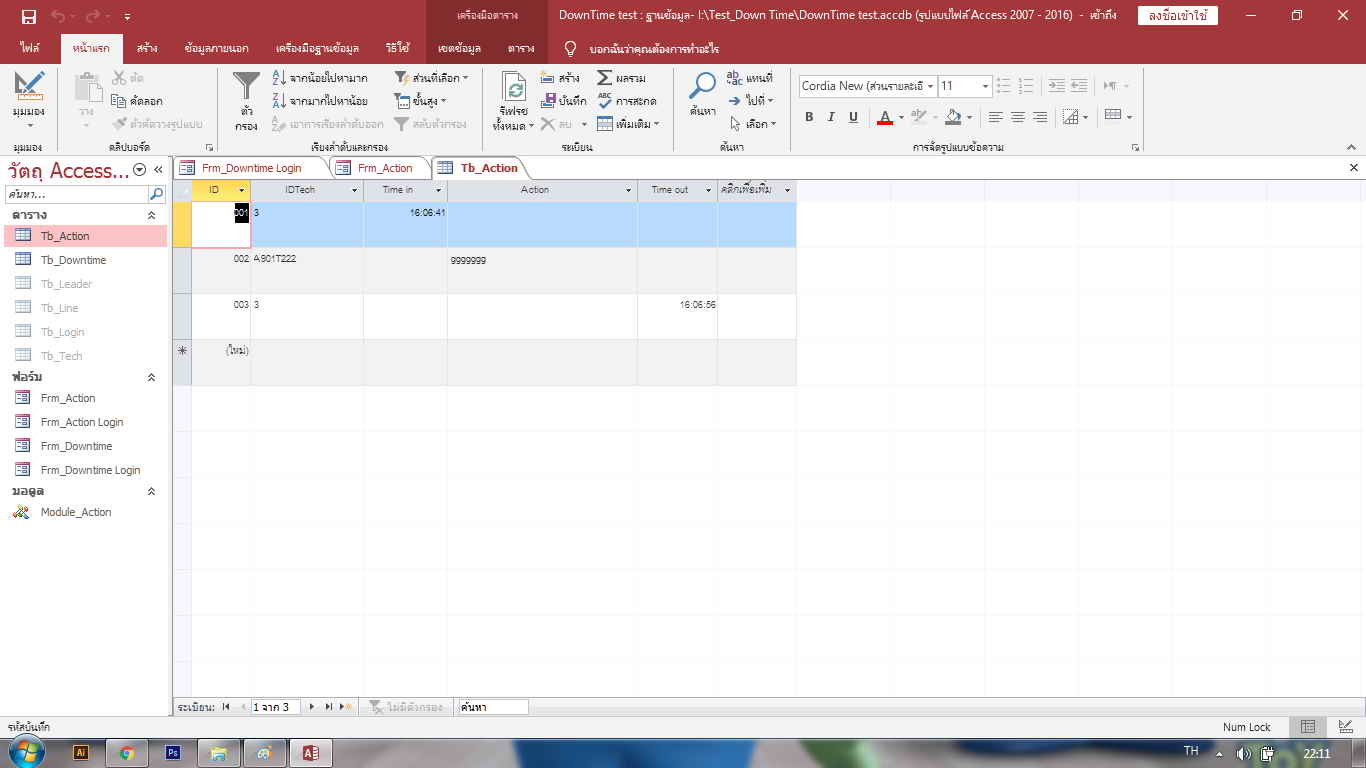
Task: Center align text
Action: 1017,117
